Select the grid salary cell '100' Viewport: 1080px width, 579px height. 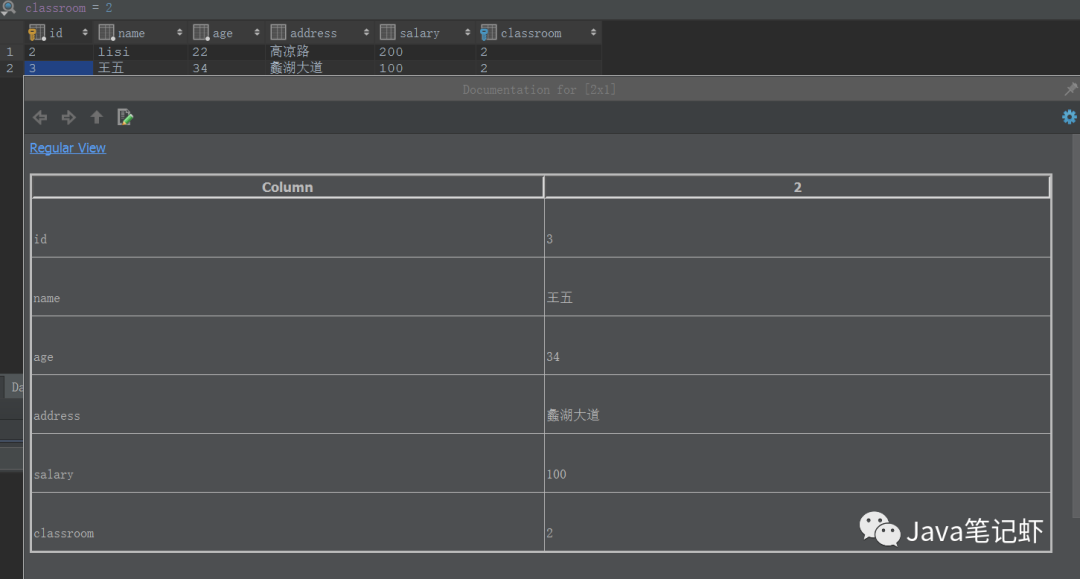click(426, 68)
